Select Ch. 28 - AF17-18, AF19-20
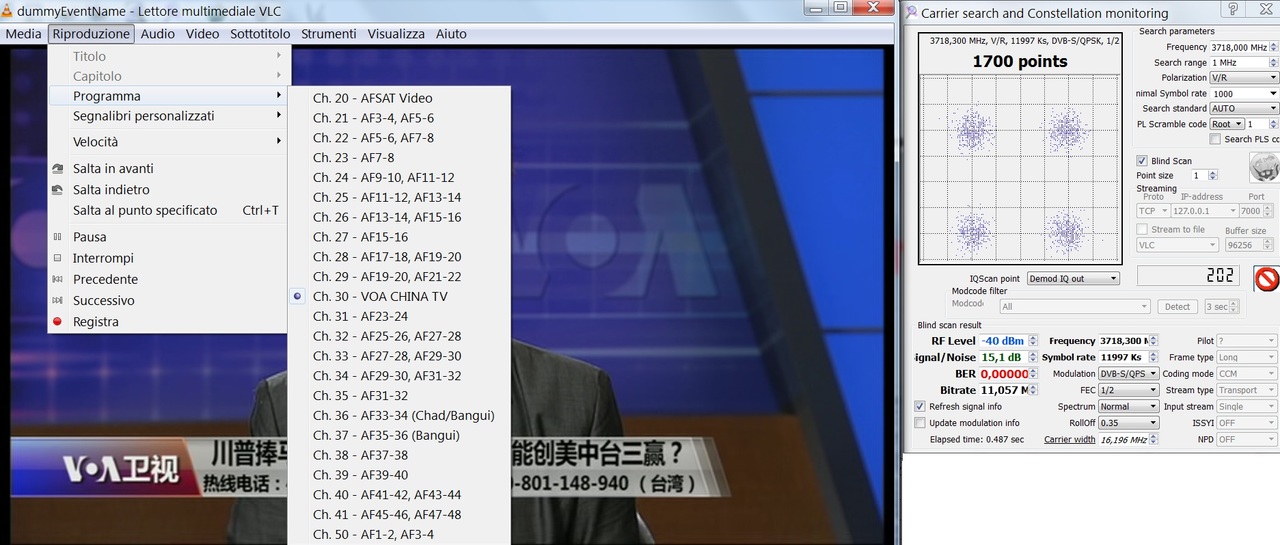 [399, 257]
